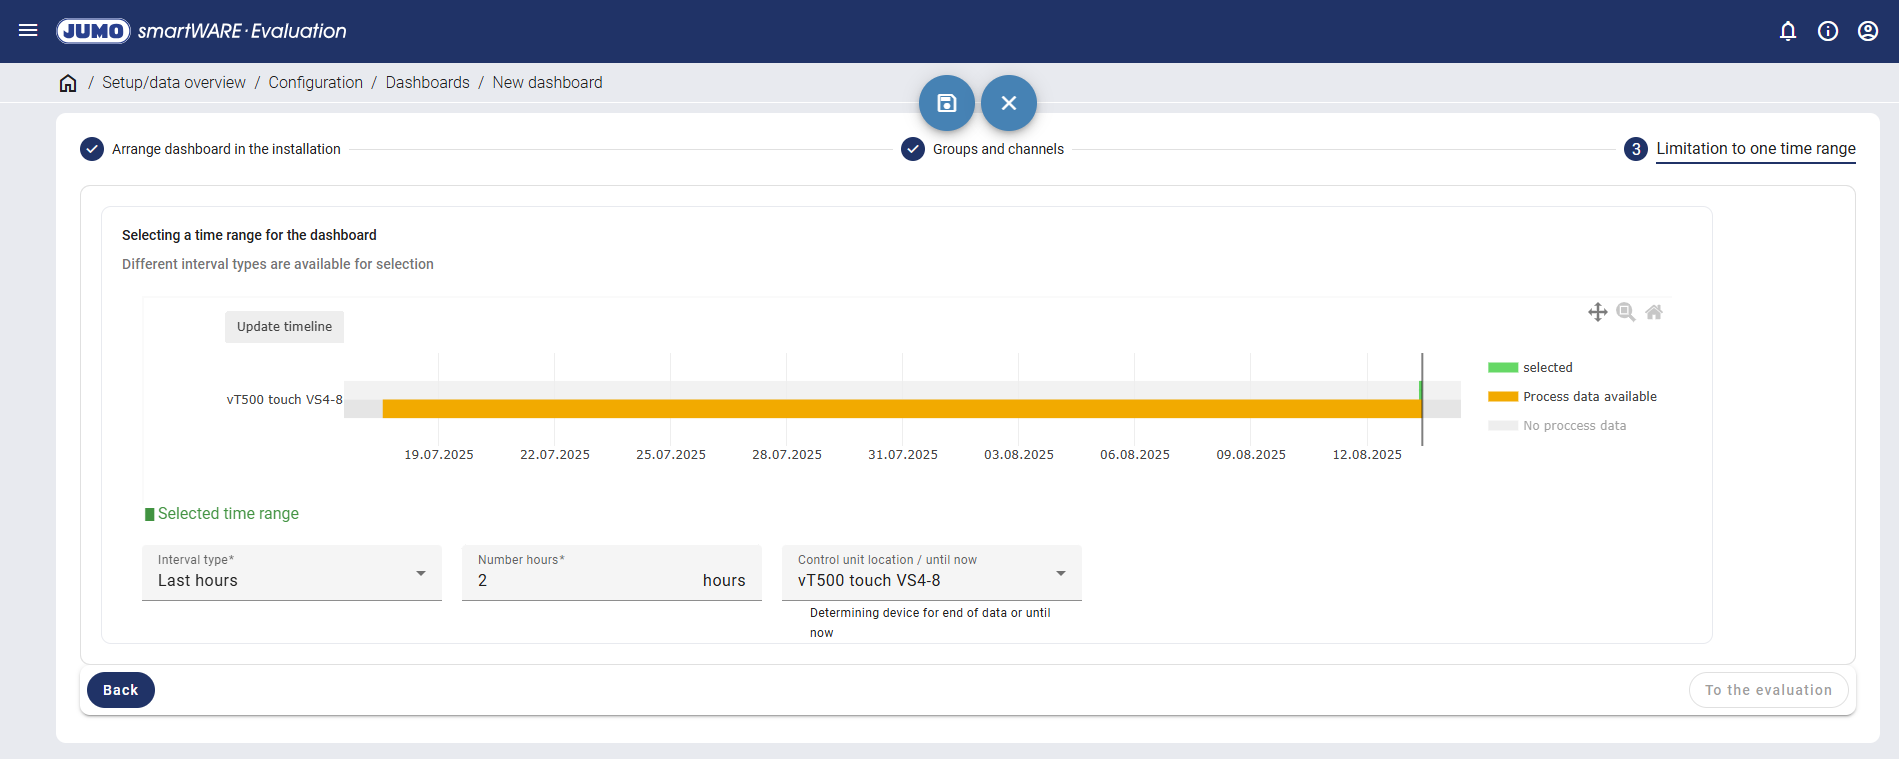The height and width of the screenshot is (759, 1899).
Task: Click the Update timeline button
Action: point(284,327)
